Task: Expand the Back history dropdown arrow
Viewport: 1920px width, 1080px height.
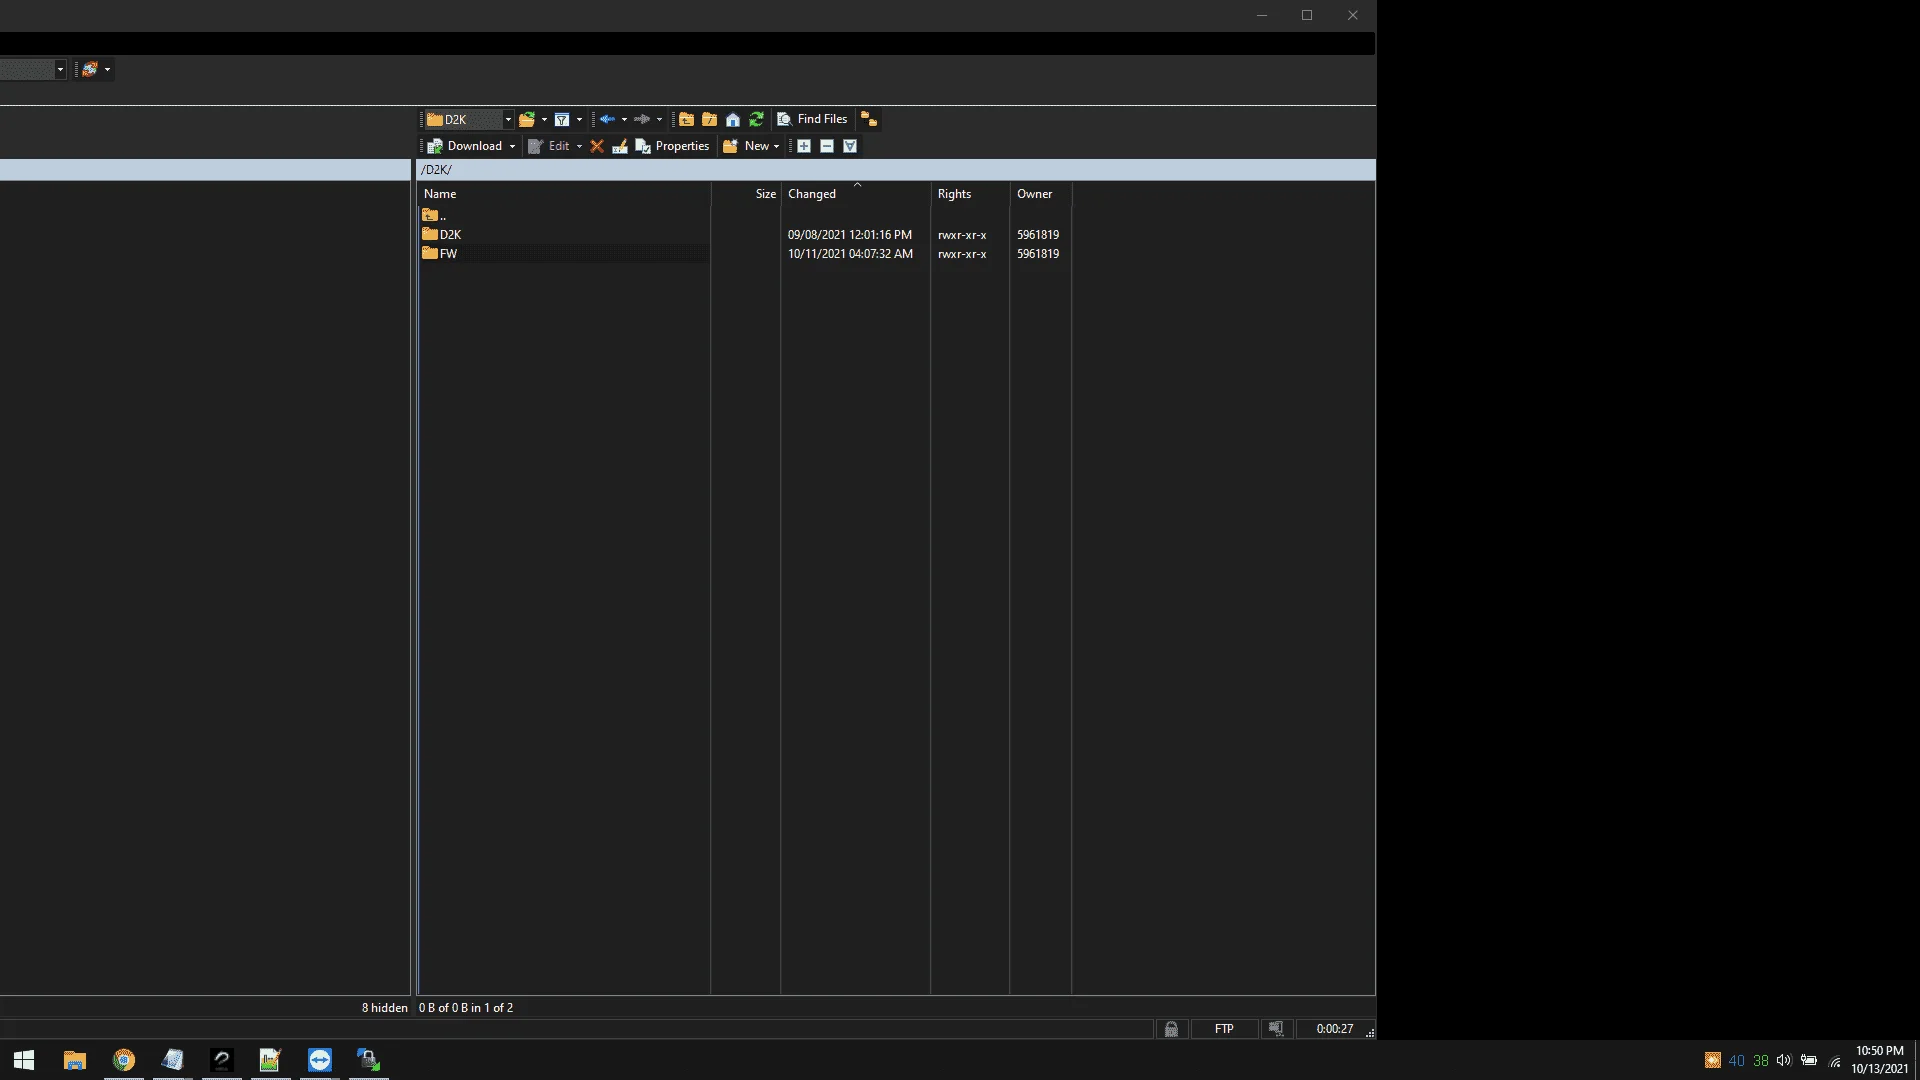Action: click(624, 120)
